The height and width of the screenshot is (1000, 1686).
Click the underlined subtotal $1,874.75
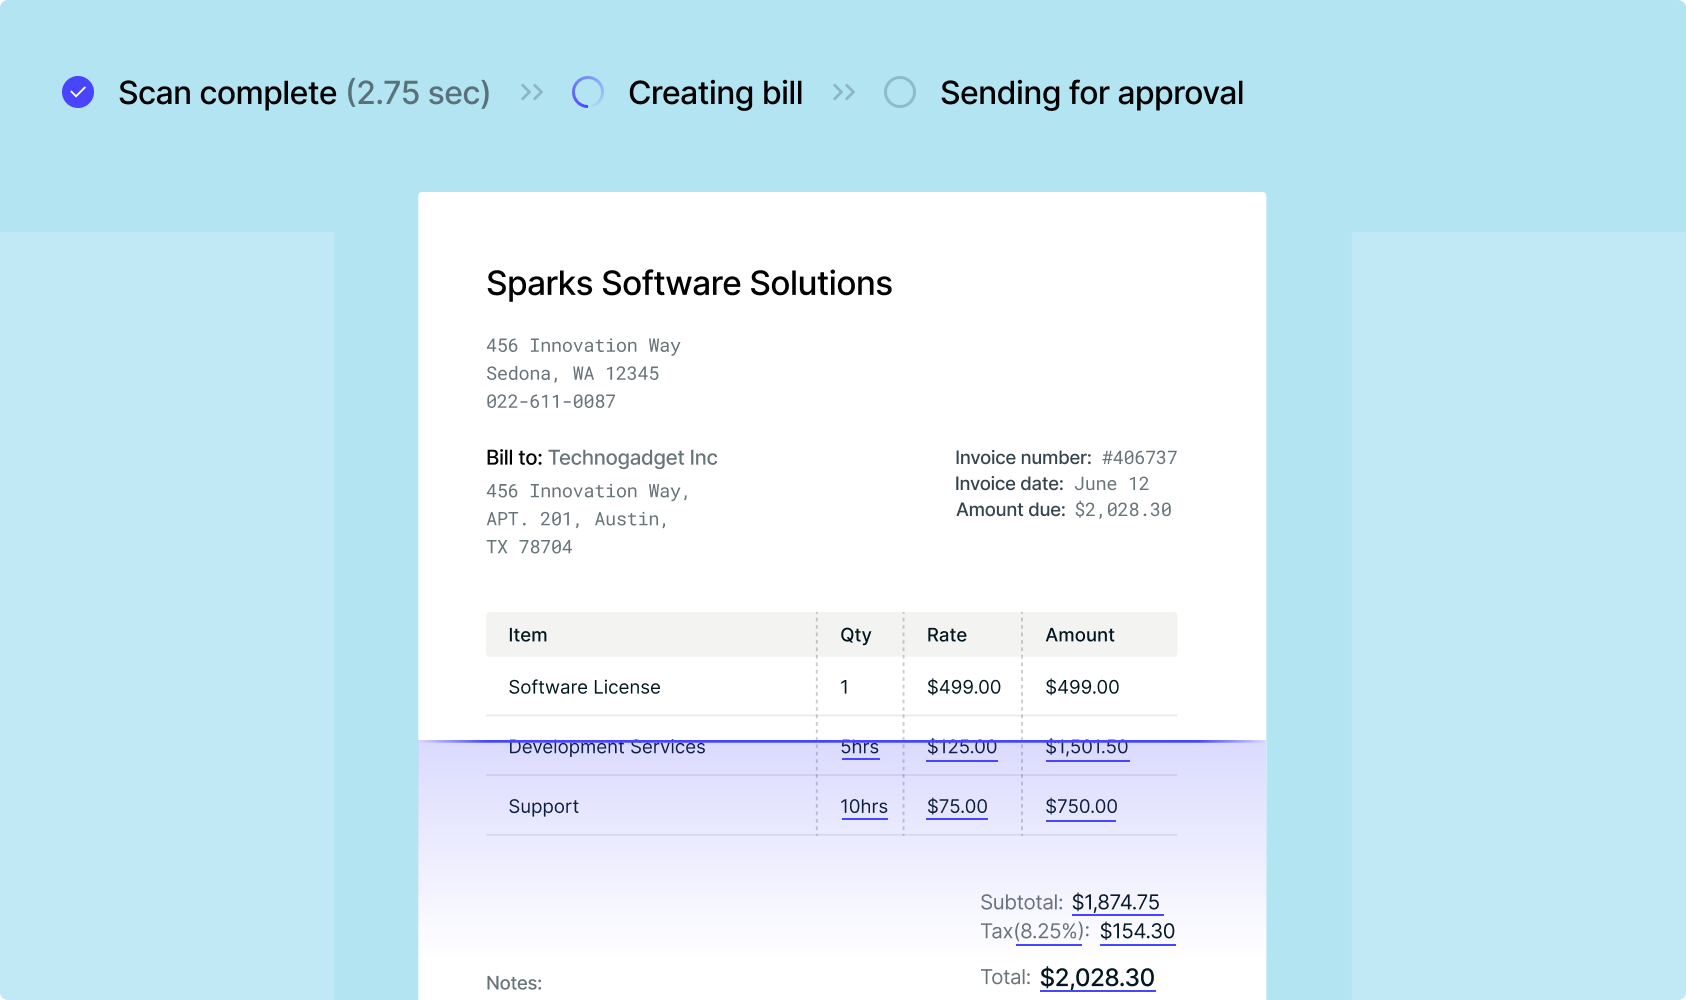pyautogui.click(x=1116, y=902)
